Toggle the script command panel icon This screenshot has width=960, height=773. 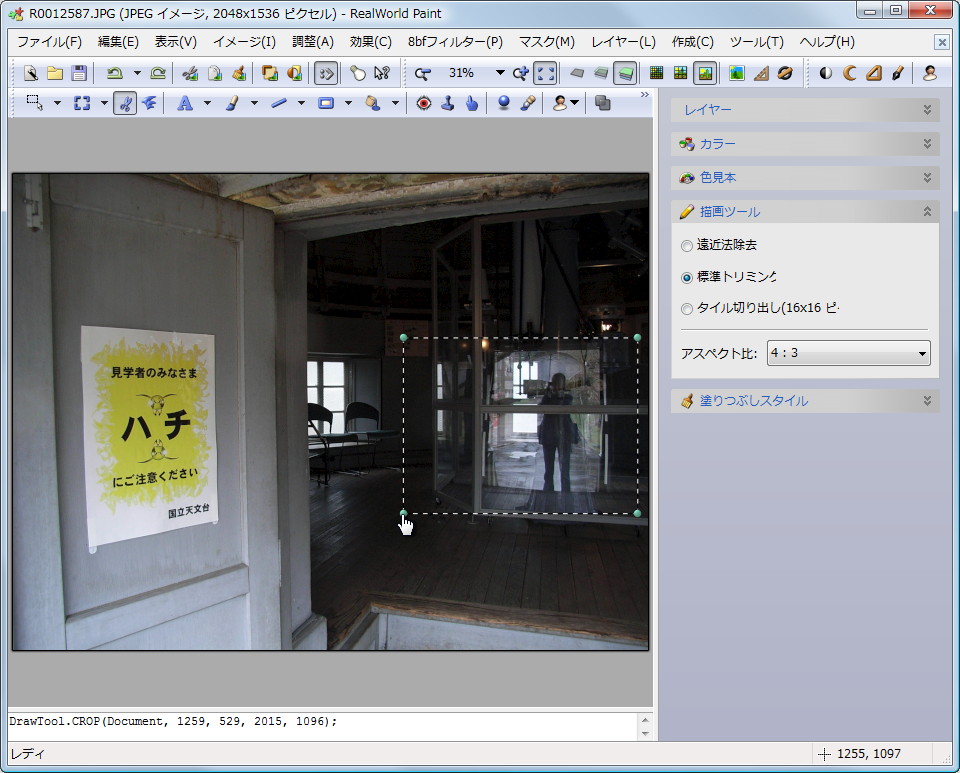pos(326,73)
